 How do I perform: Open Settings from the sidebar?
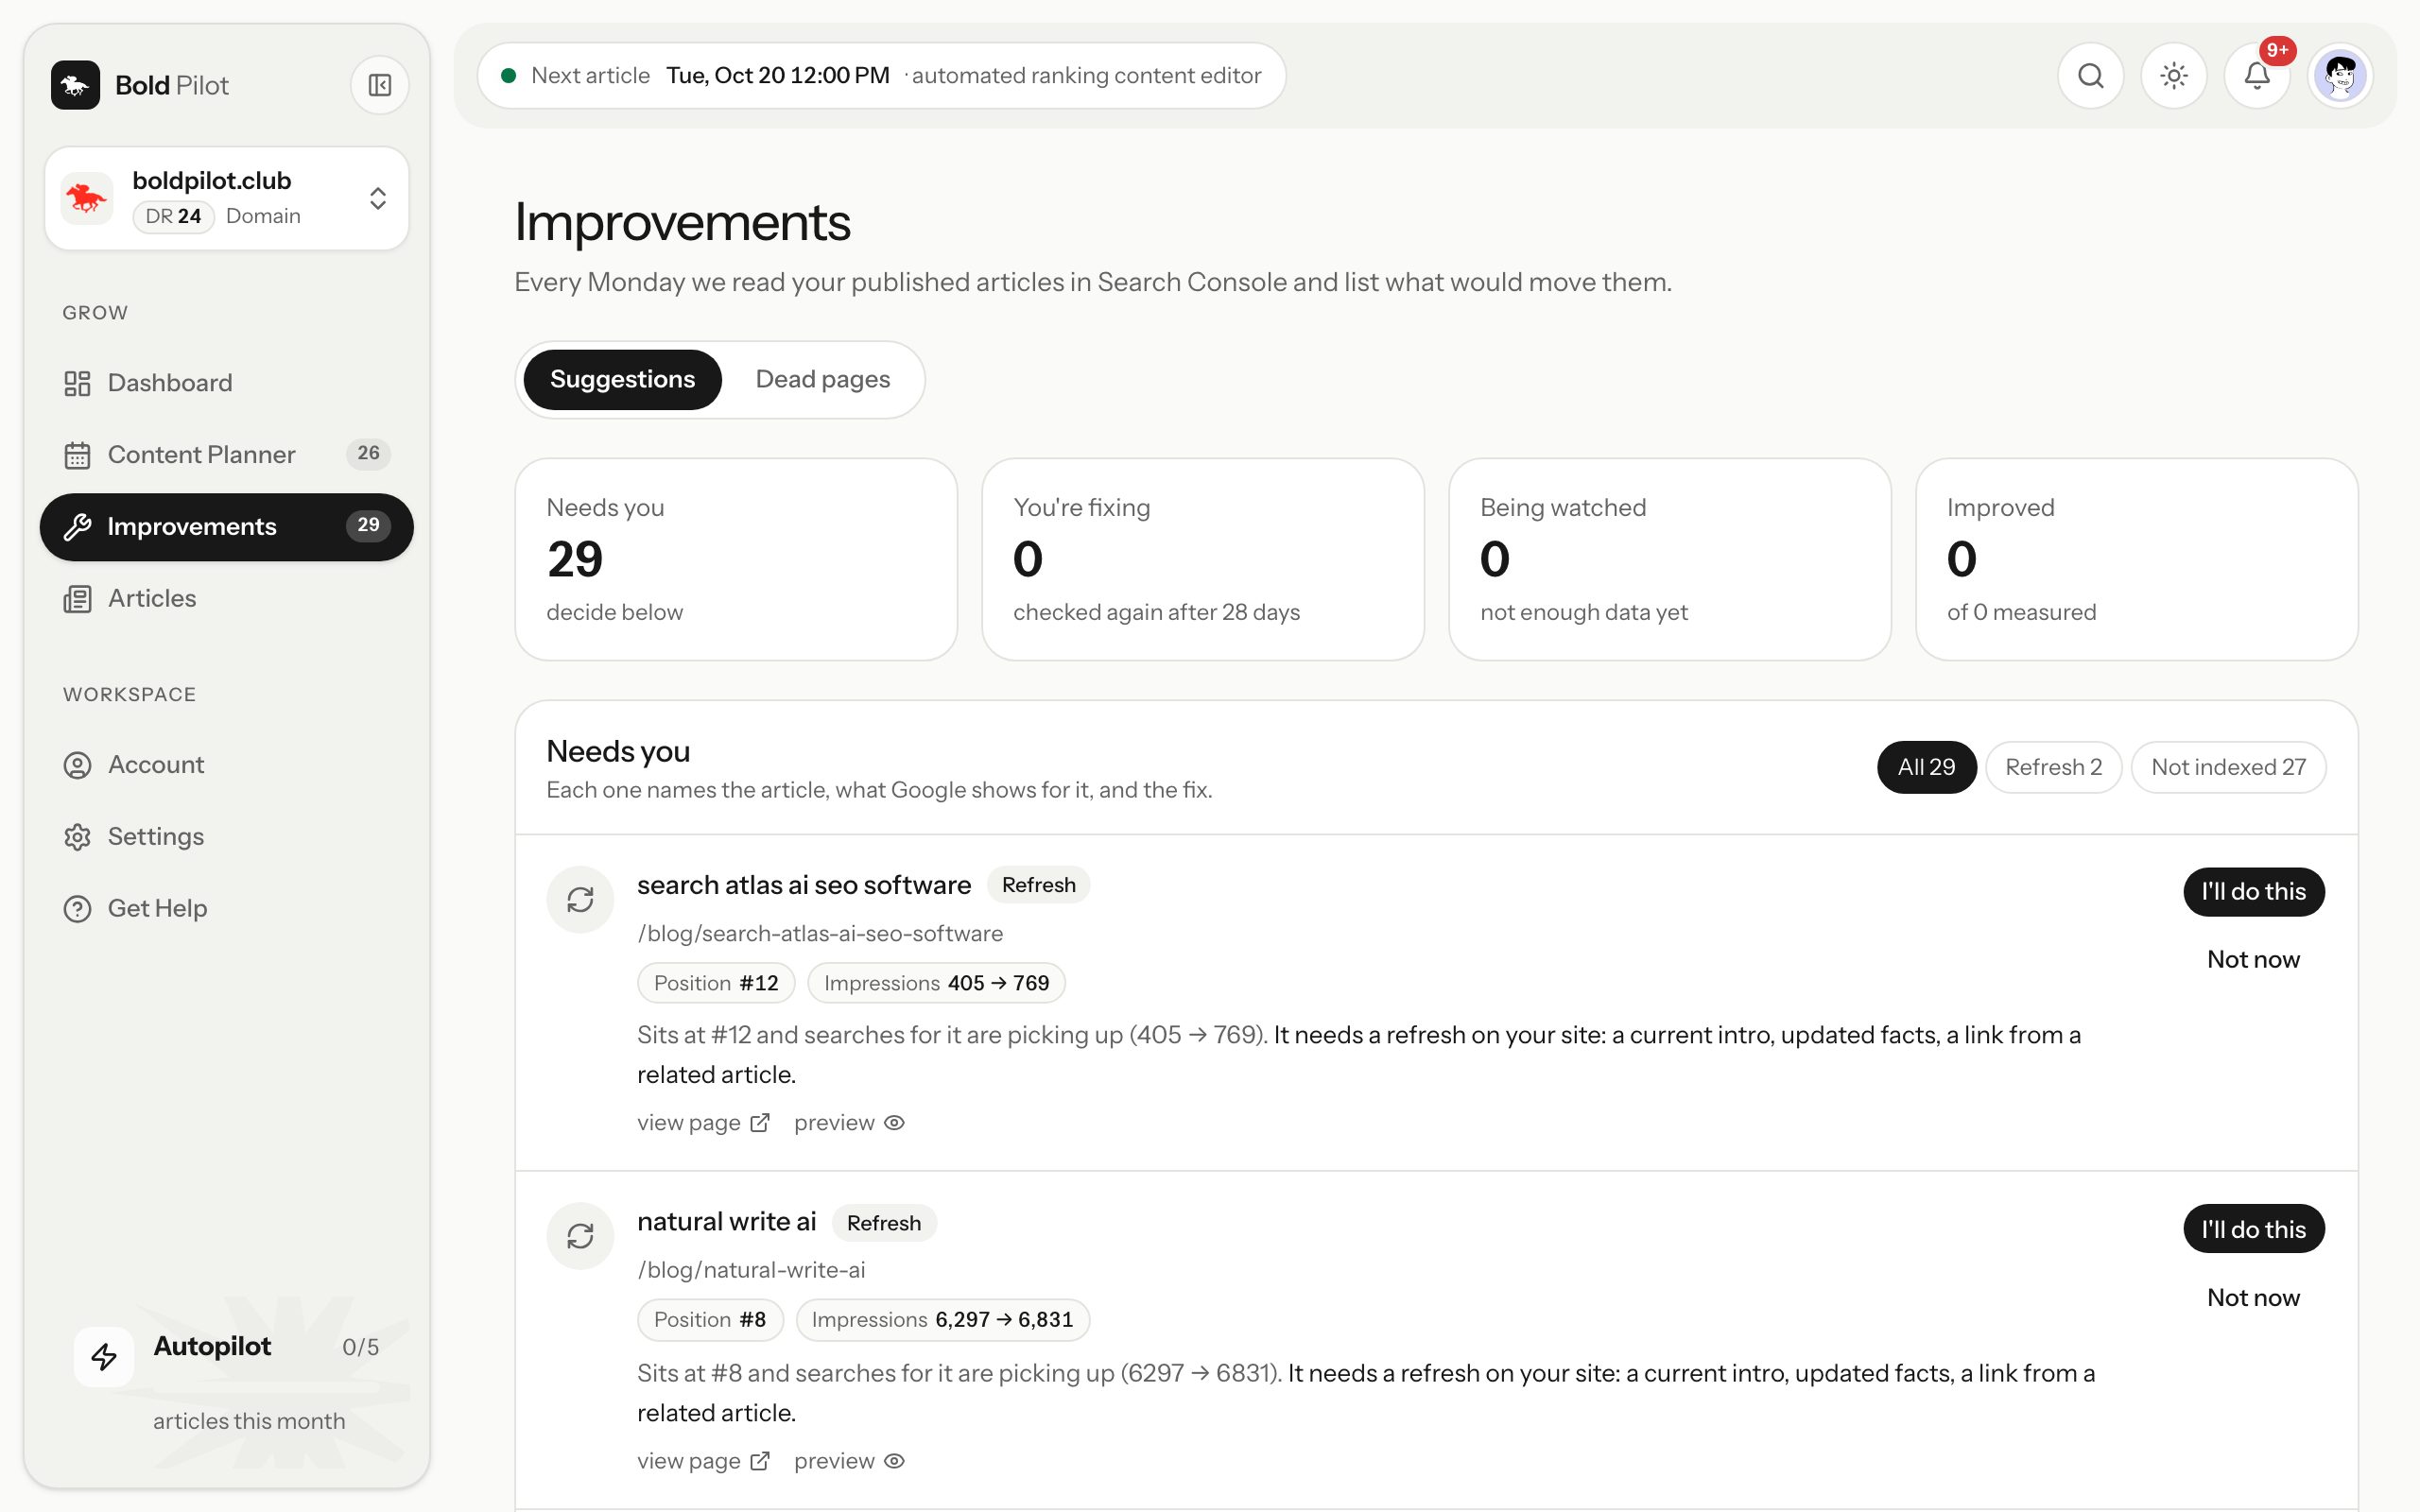(x=226, y=837)
